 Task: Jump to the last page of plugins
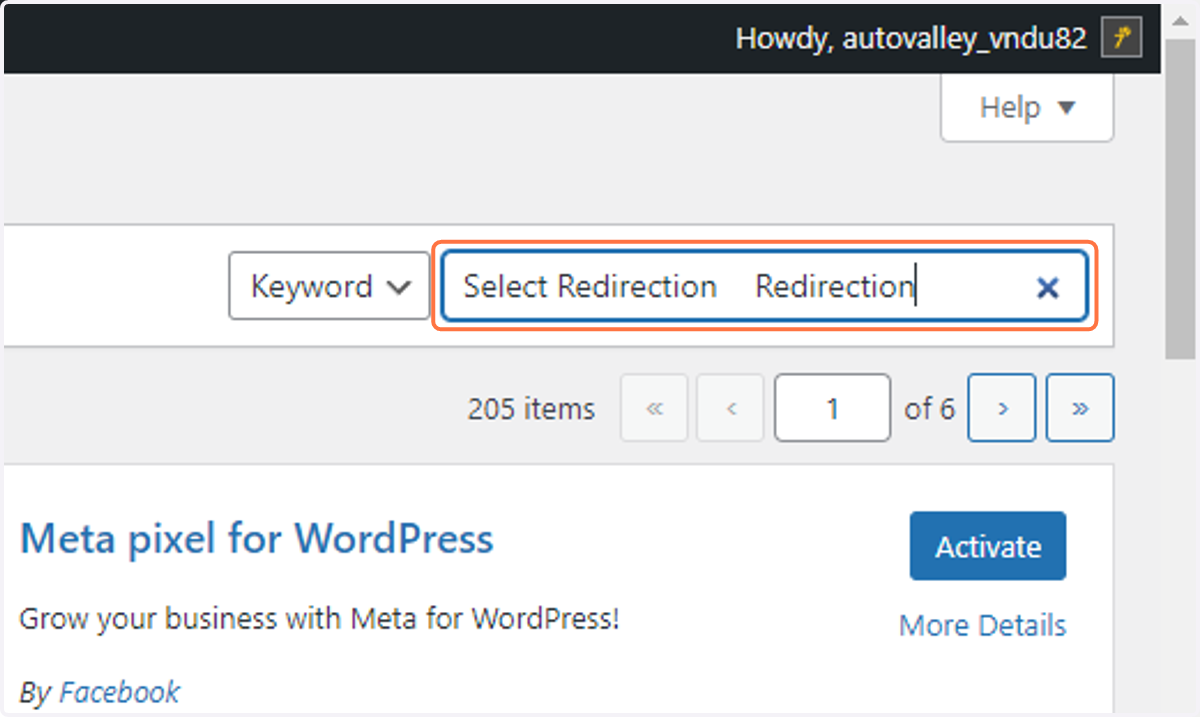(1080, 408)
